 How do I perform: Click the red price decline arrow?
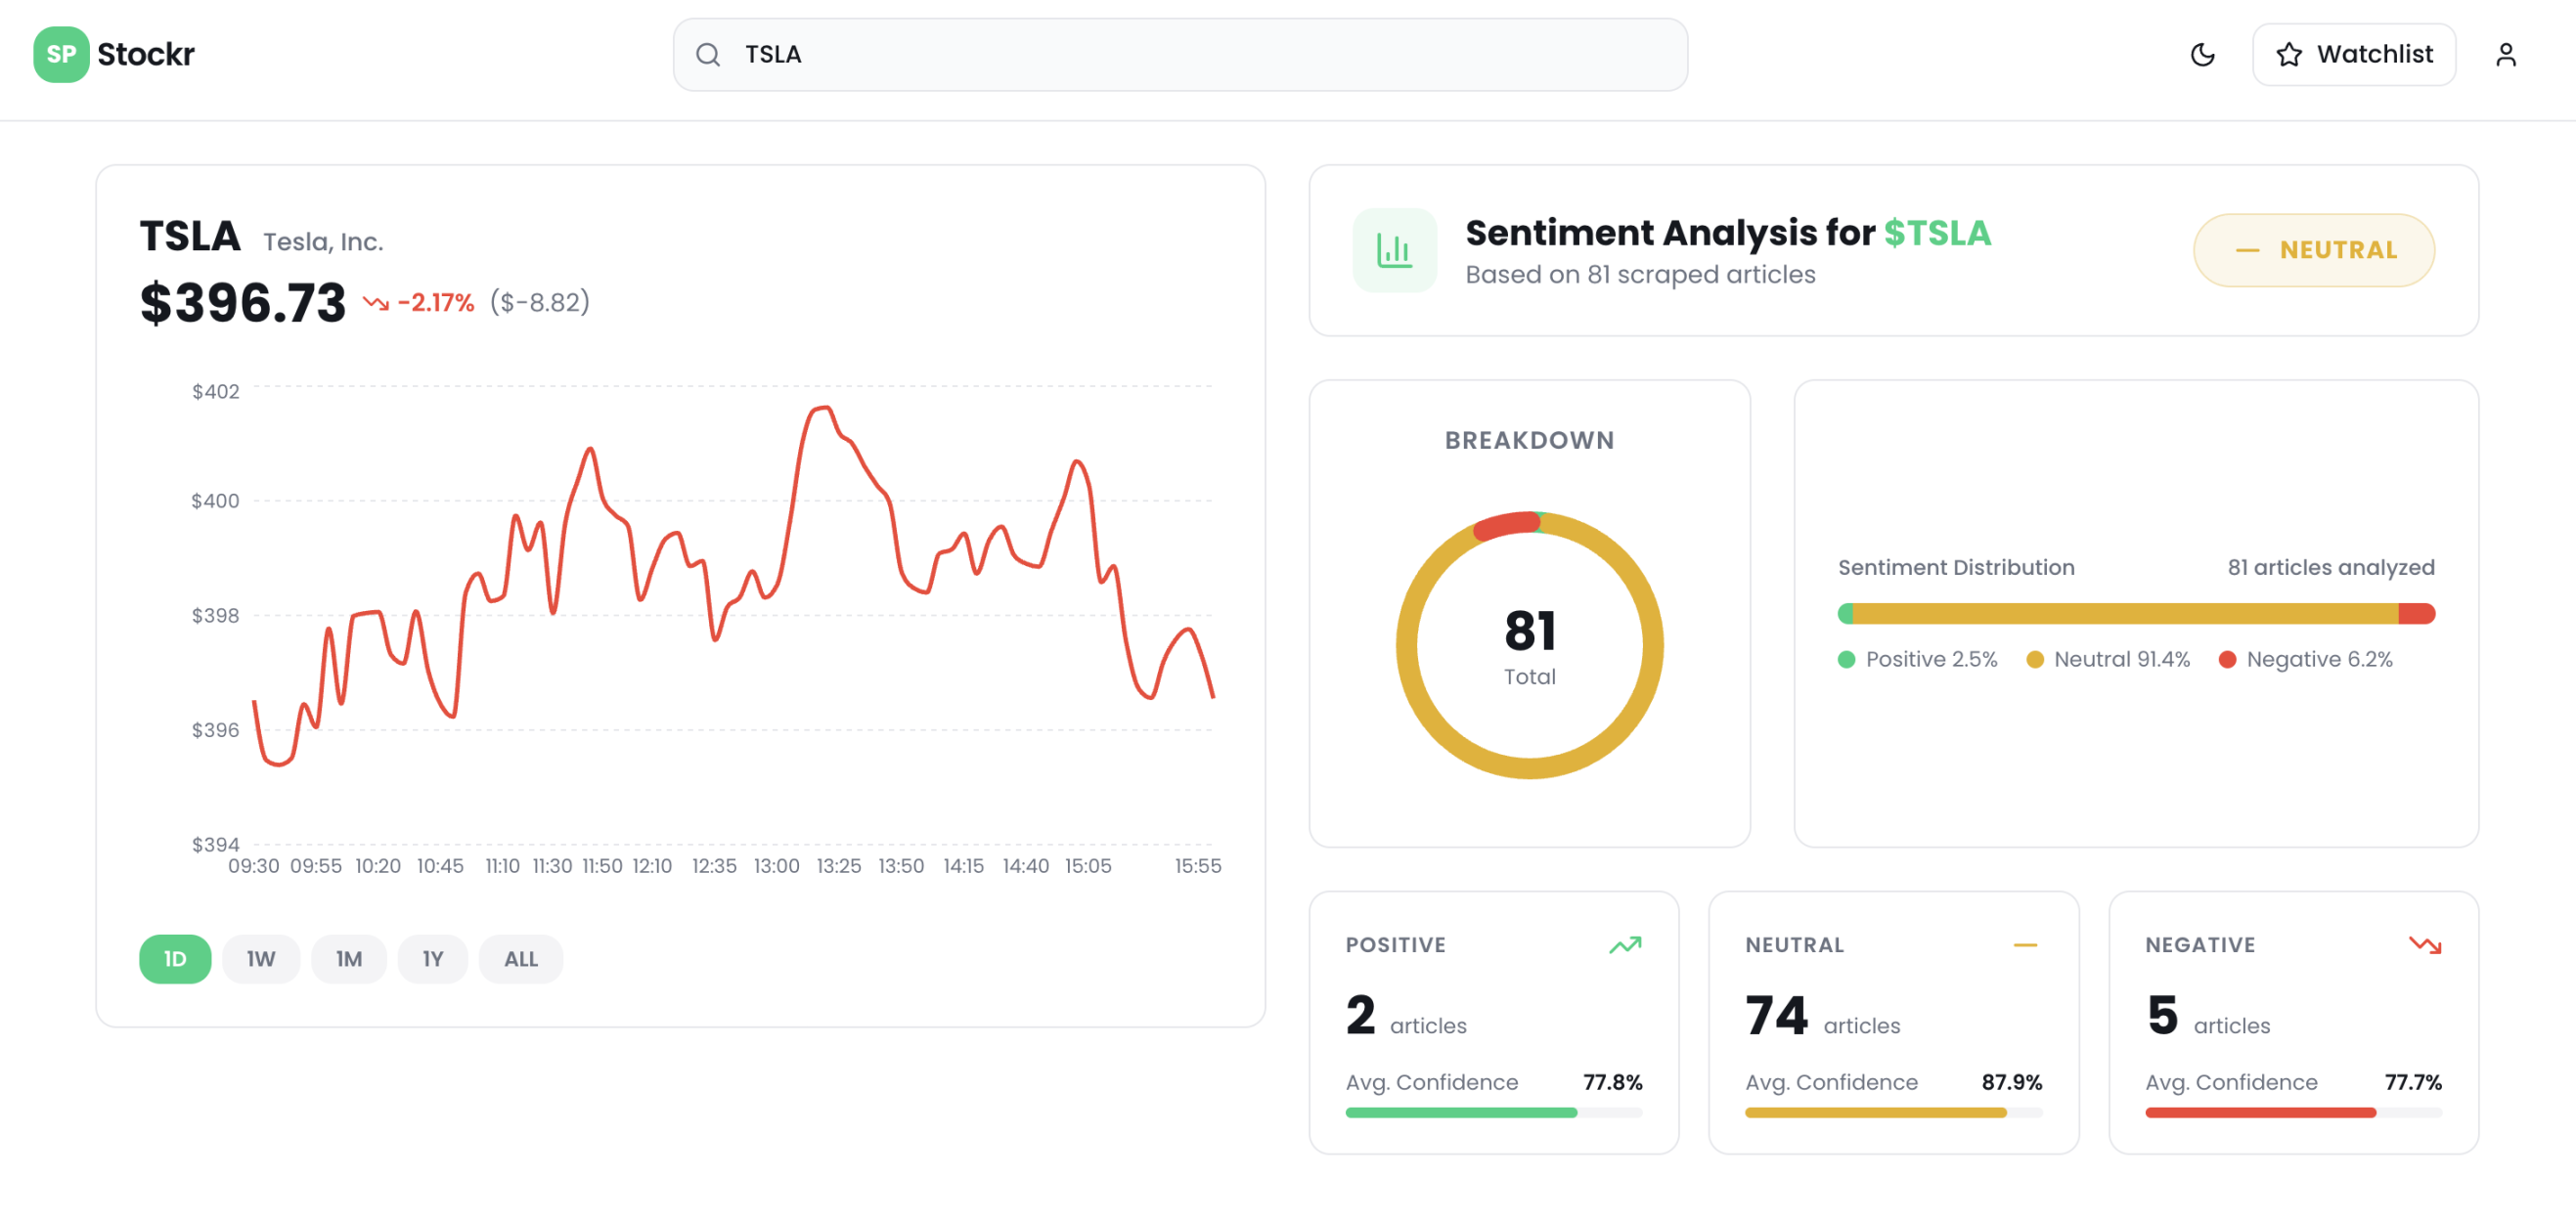tap(376, 303)
